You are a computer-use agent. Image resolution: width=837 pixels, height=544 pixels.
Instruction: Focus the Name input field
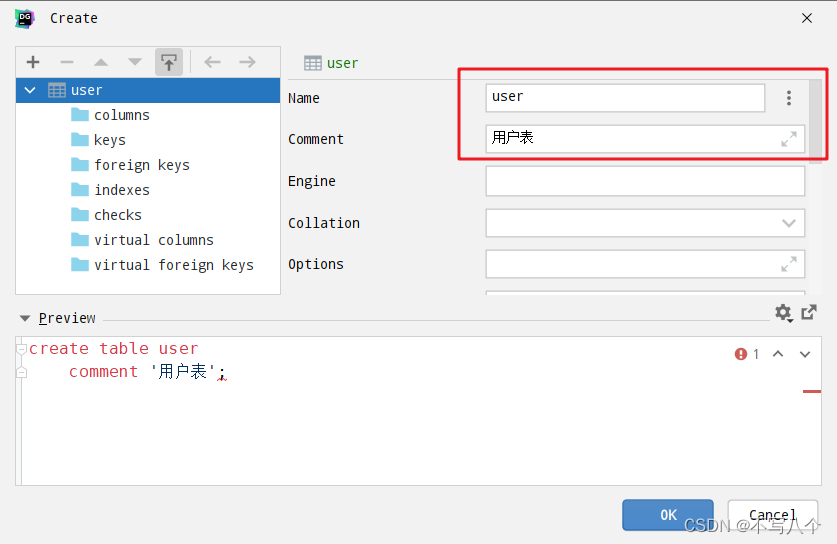(625, 98)
